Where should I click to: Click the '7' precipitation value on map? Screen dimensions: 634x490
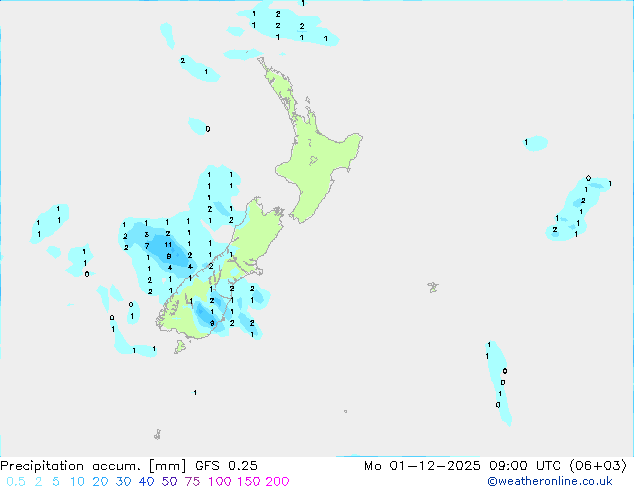tap(147, 245)
